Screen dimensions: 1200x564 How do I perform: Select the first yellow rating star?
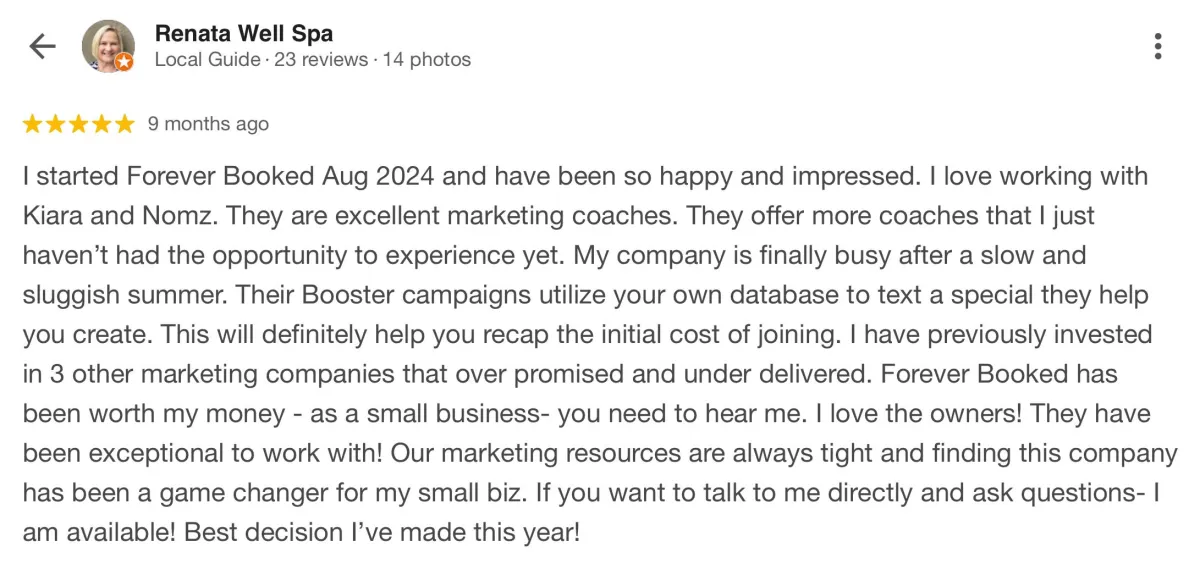pos(32,124)
